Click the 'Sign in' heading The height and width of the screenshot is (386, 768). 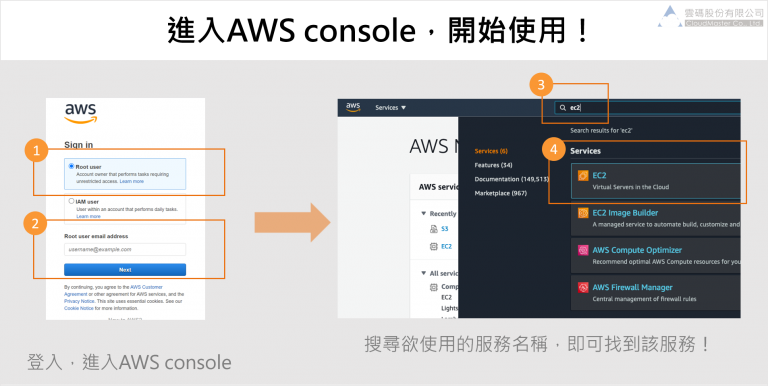click(x=78, y=145)
